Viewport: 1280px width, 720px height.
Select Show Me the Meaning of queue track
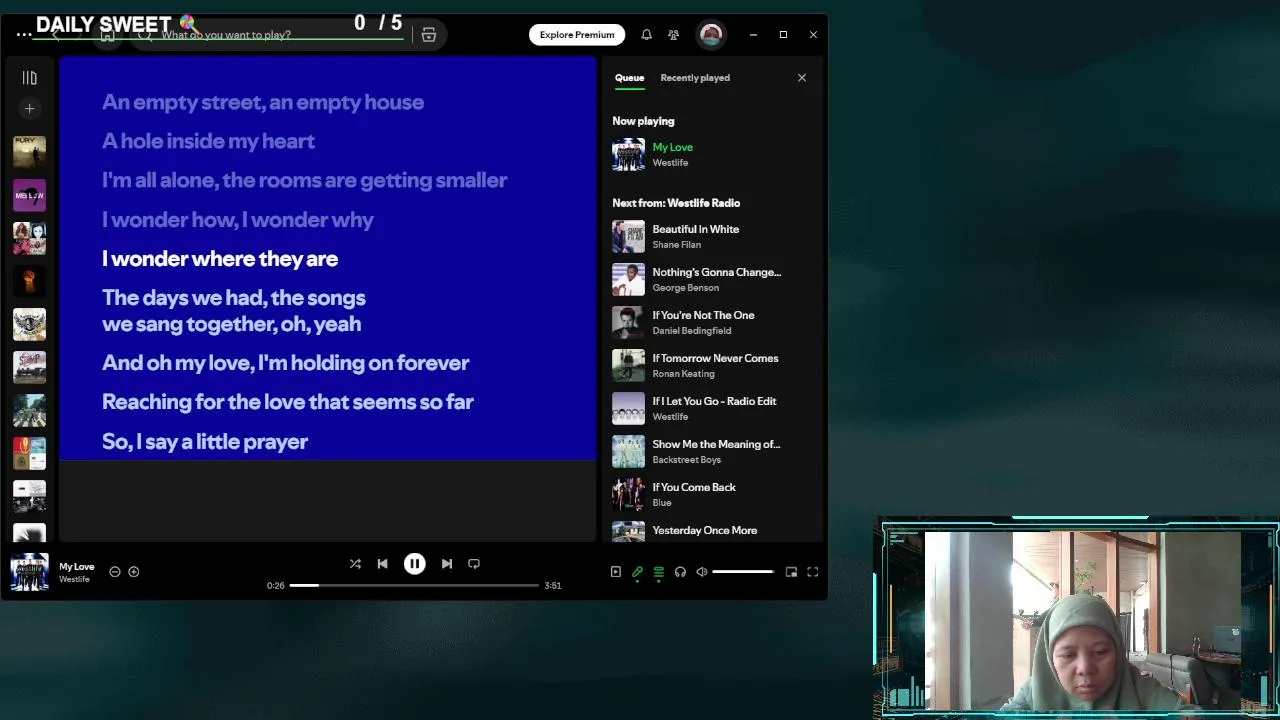711,452
